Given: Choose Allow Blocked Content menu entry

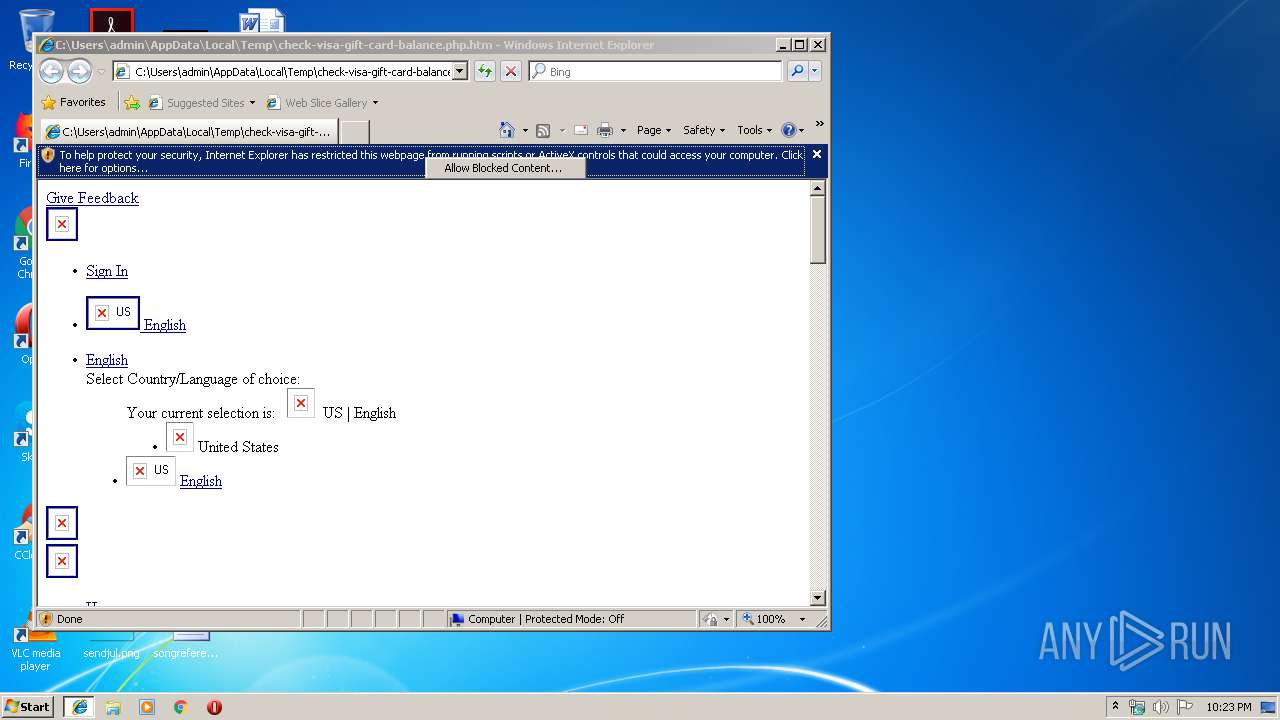Looking at the screenshot, I should pos(503,168).
